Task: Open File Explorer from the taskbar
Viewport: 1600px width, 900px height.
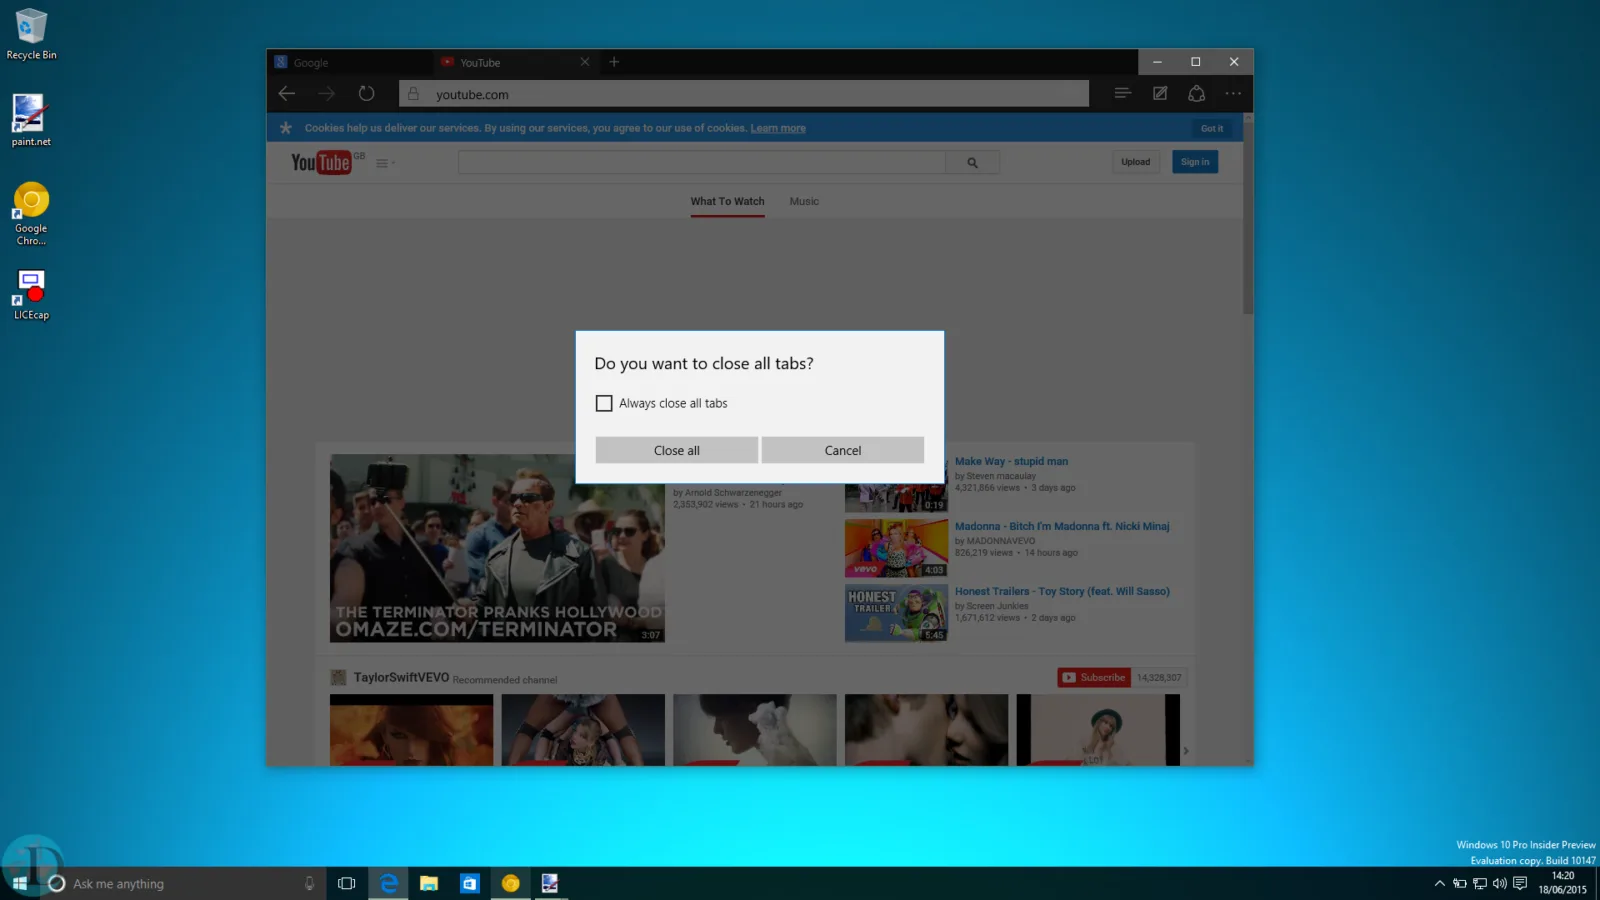Action: pos(429,883)
